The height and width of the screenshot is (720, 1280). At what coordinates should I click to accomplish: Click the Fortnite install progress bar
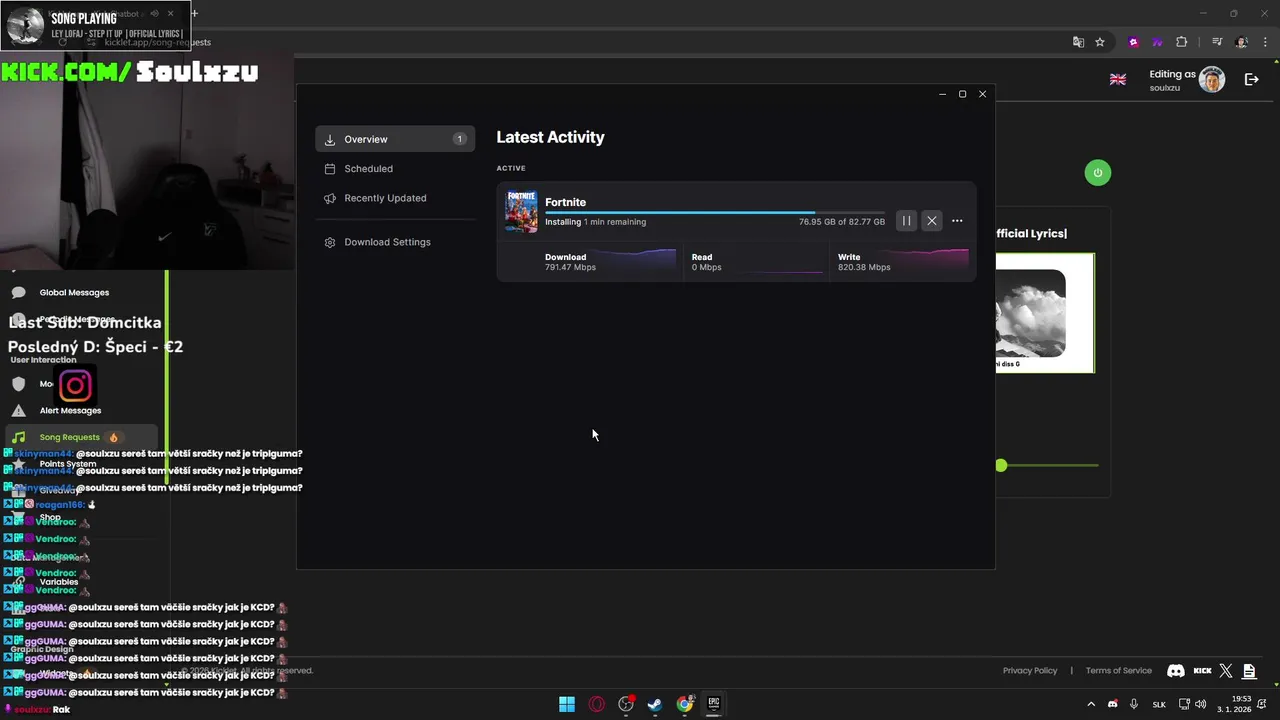[714, 212]
